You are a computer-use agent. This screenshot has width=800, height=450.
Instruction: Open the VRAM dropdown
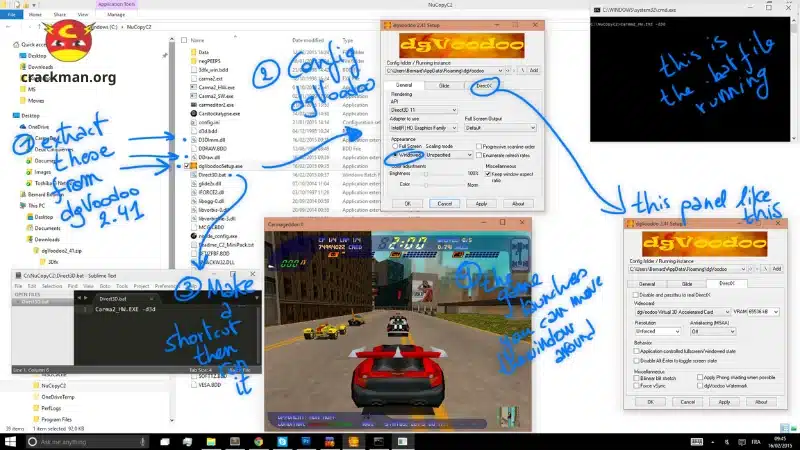pyautogui.click(x=763, y=312)
